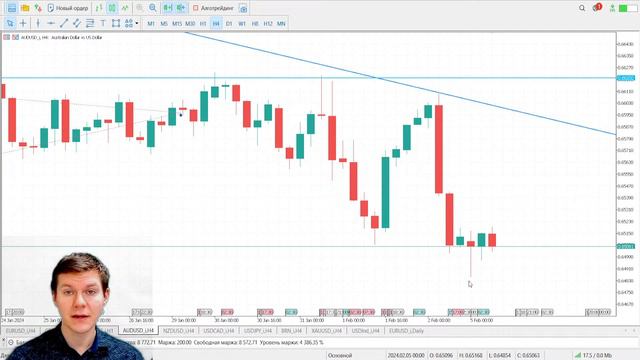Open the EURUSD_i,Daily chart tab
Screen dimensions: 640x360
pyautogui.click(x=406, y=331)
